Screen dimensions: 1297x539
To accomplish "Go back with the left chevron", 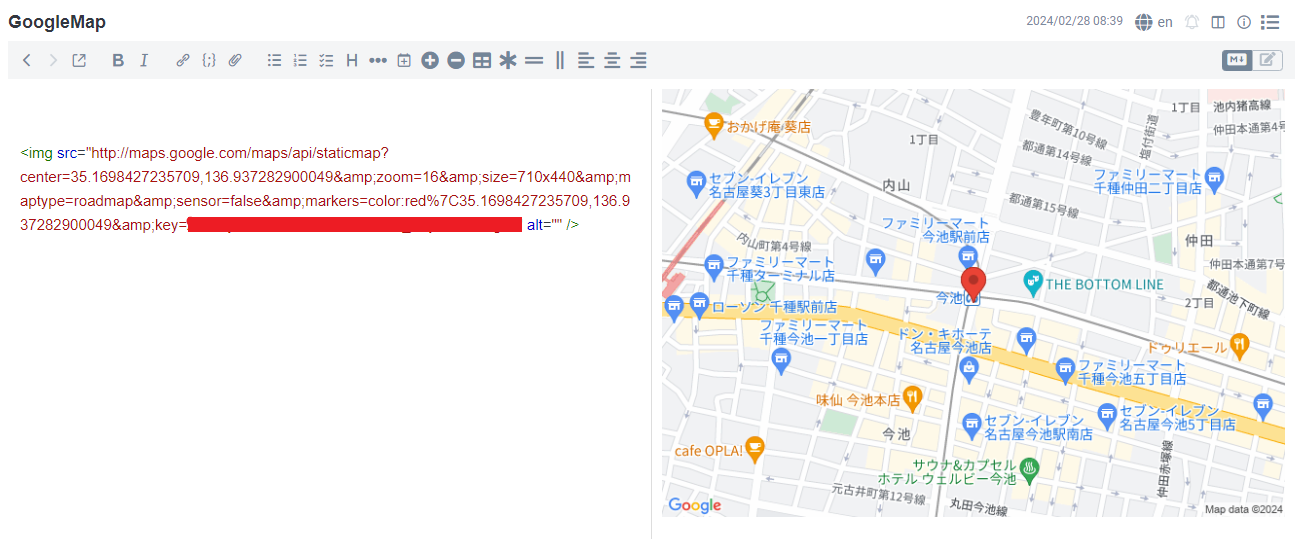I will tap(27, 60).
